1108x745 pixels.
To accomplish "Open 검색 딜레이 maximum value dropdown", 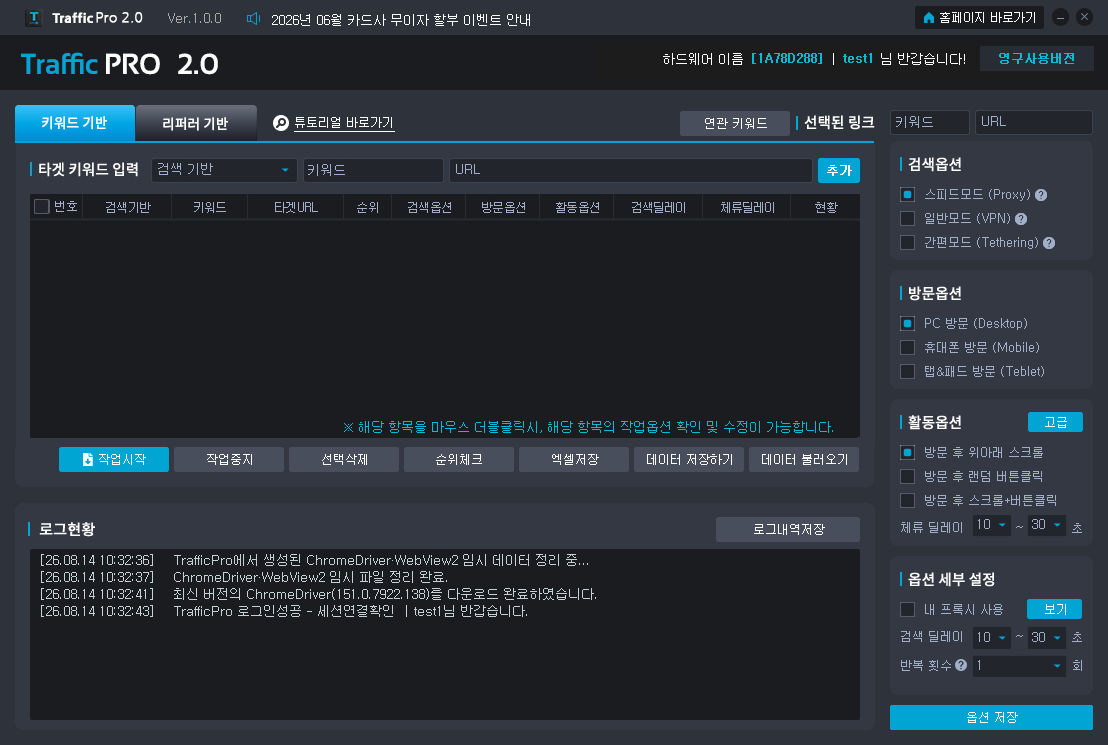I will tap(1047, 638).
